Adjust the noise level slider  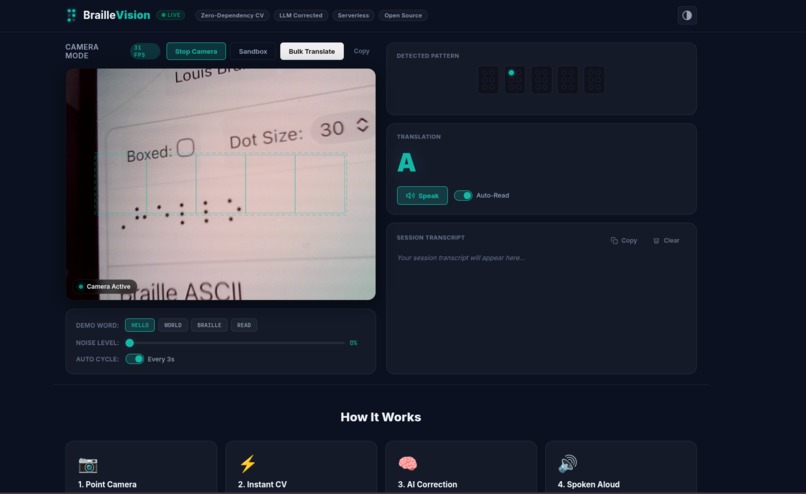[236, 343]
